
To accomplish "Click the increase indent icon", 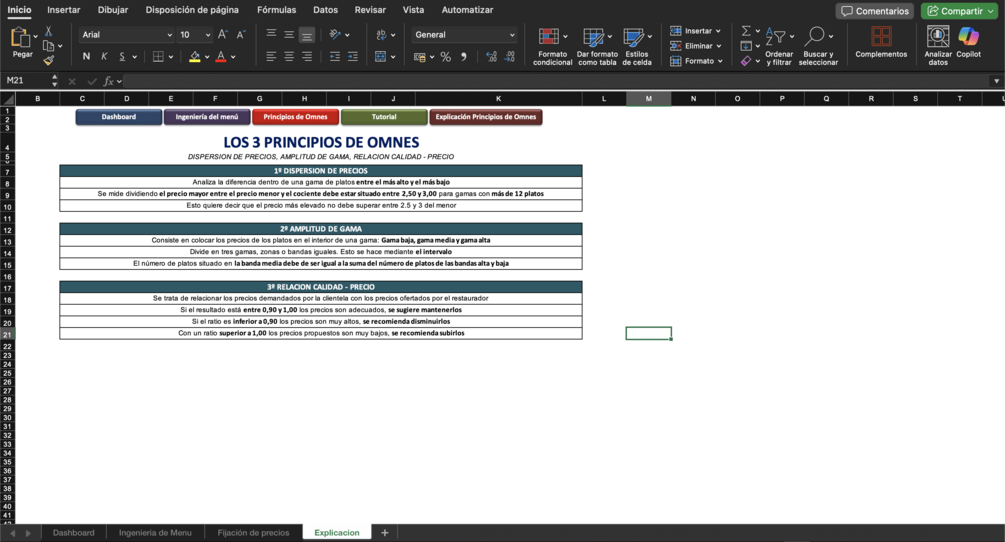I will (353, 56).
